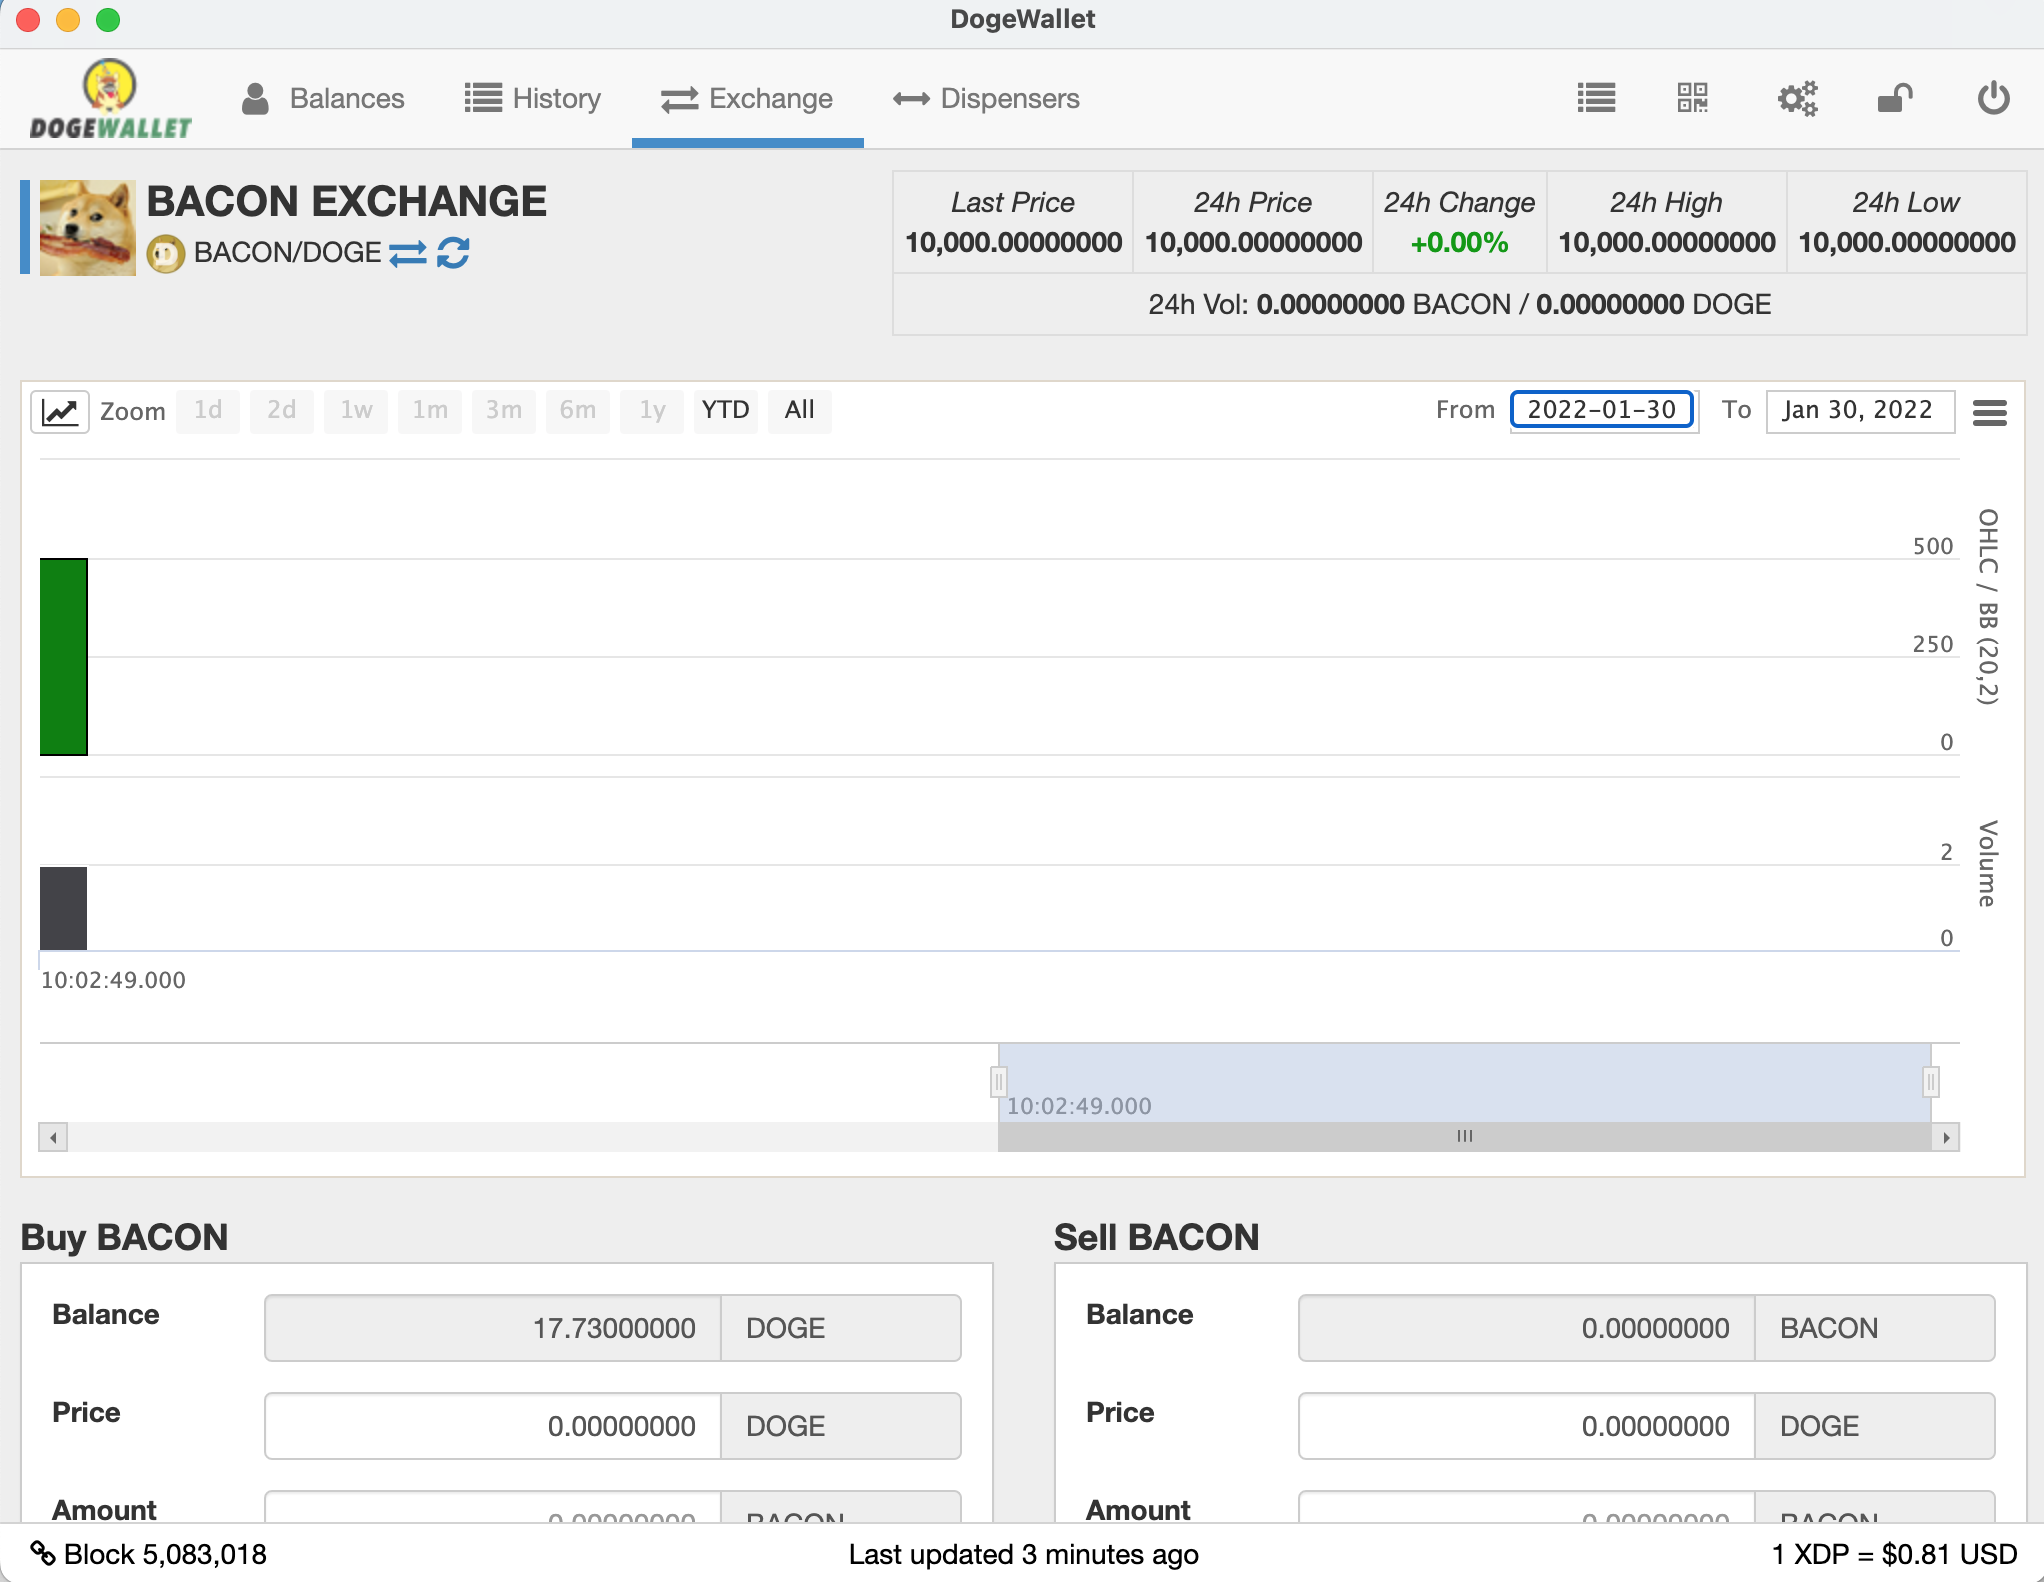Click the BACON shiba thumbnail image
Image resolution: width=2044 pixels, height=1582 pixels.
point(88,228)
